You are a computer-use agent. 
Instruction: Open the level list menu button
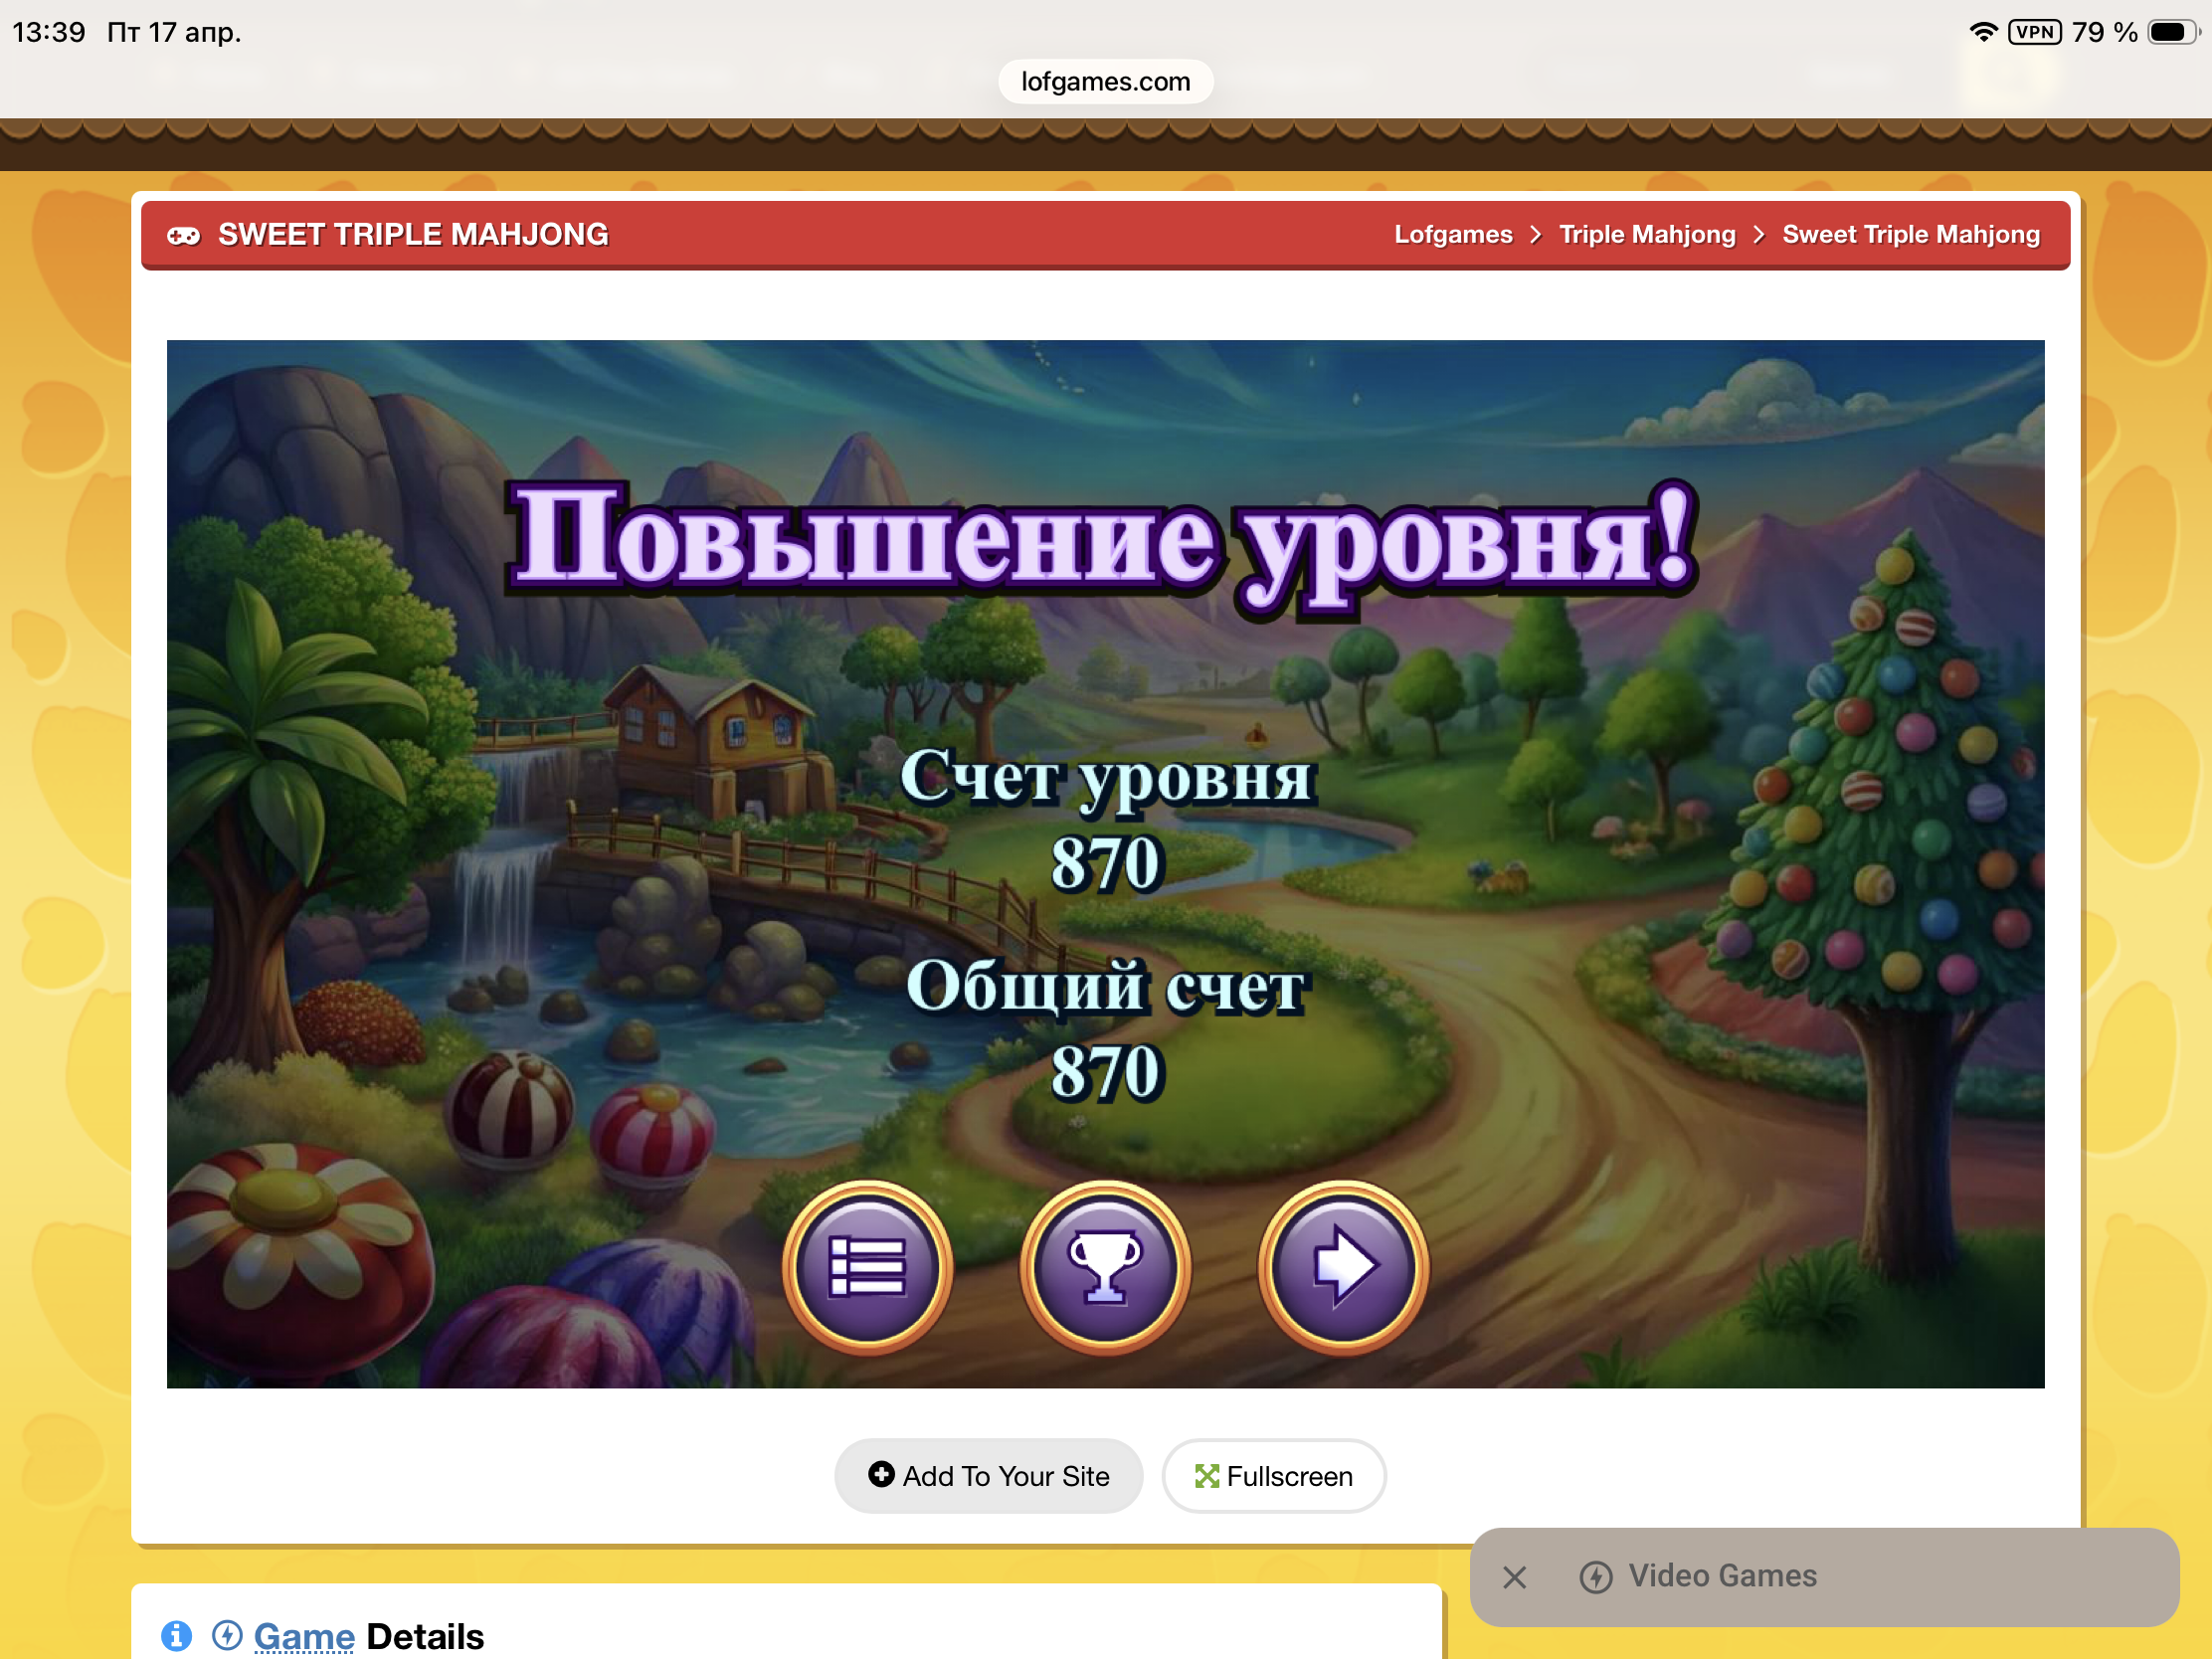[867, 1266]
